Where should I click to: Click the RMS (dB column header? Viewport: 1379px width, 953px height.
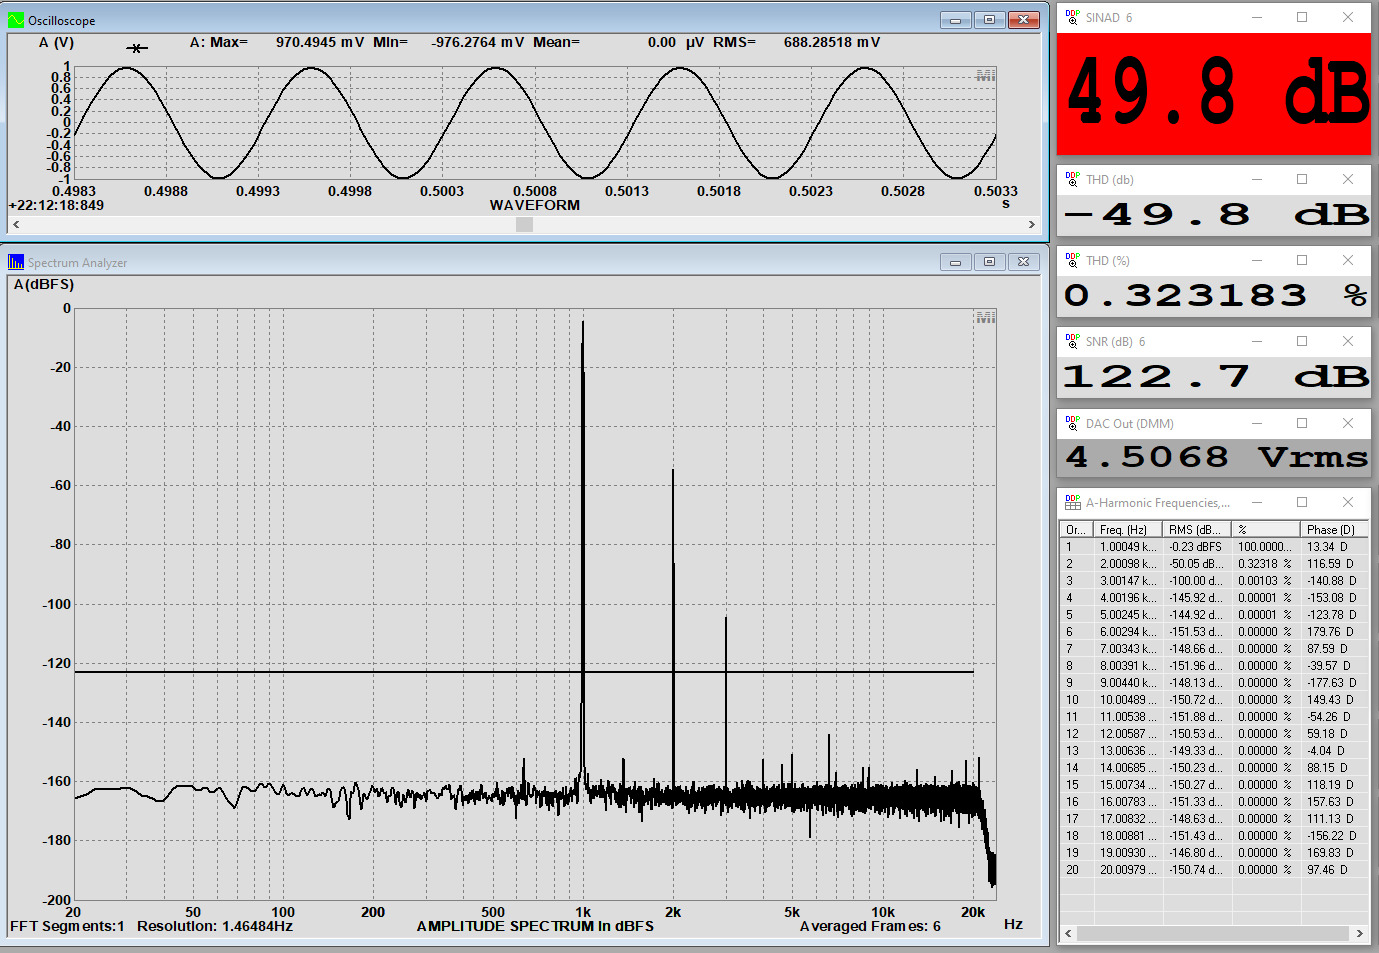1196,530
